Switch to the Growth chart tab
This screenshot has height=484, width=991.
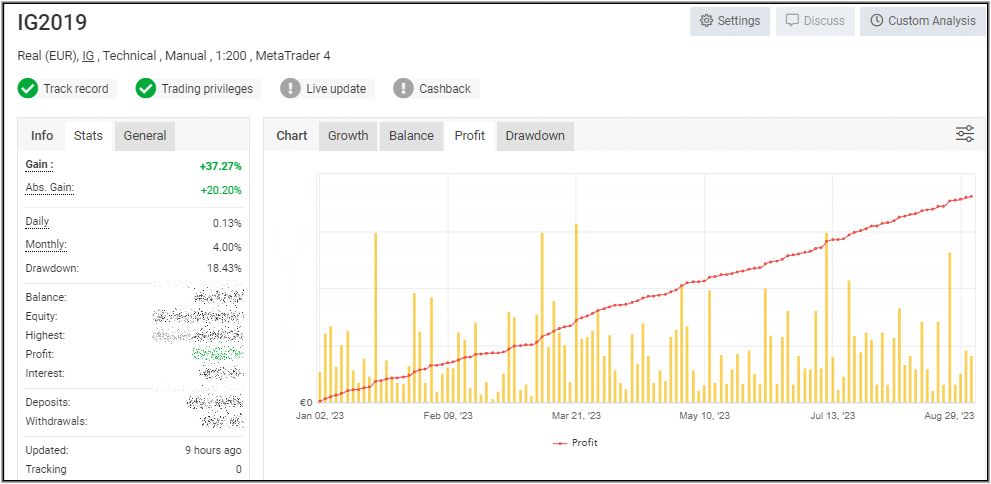348,136
